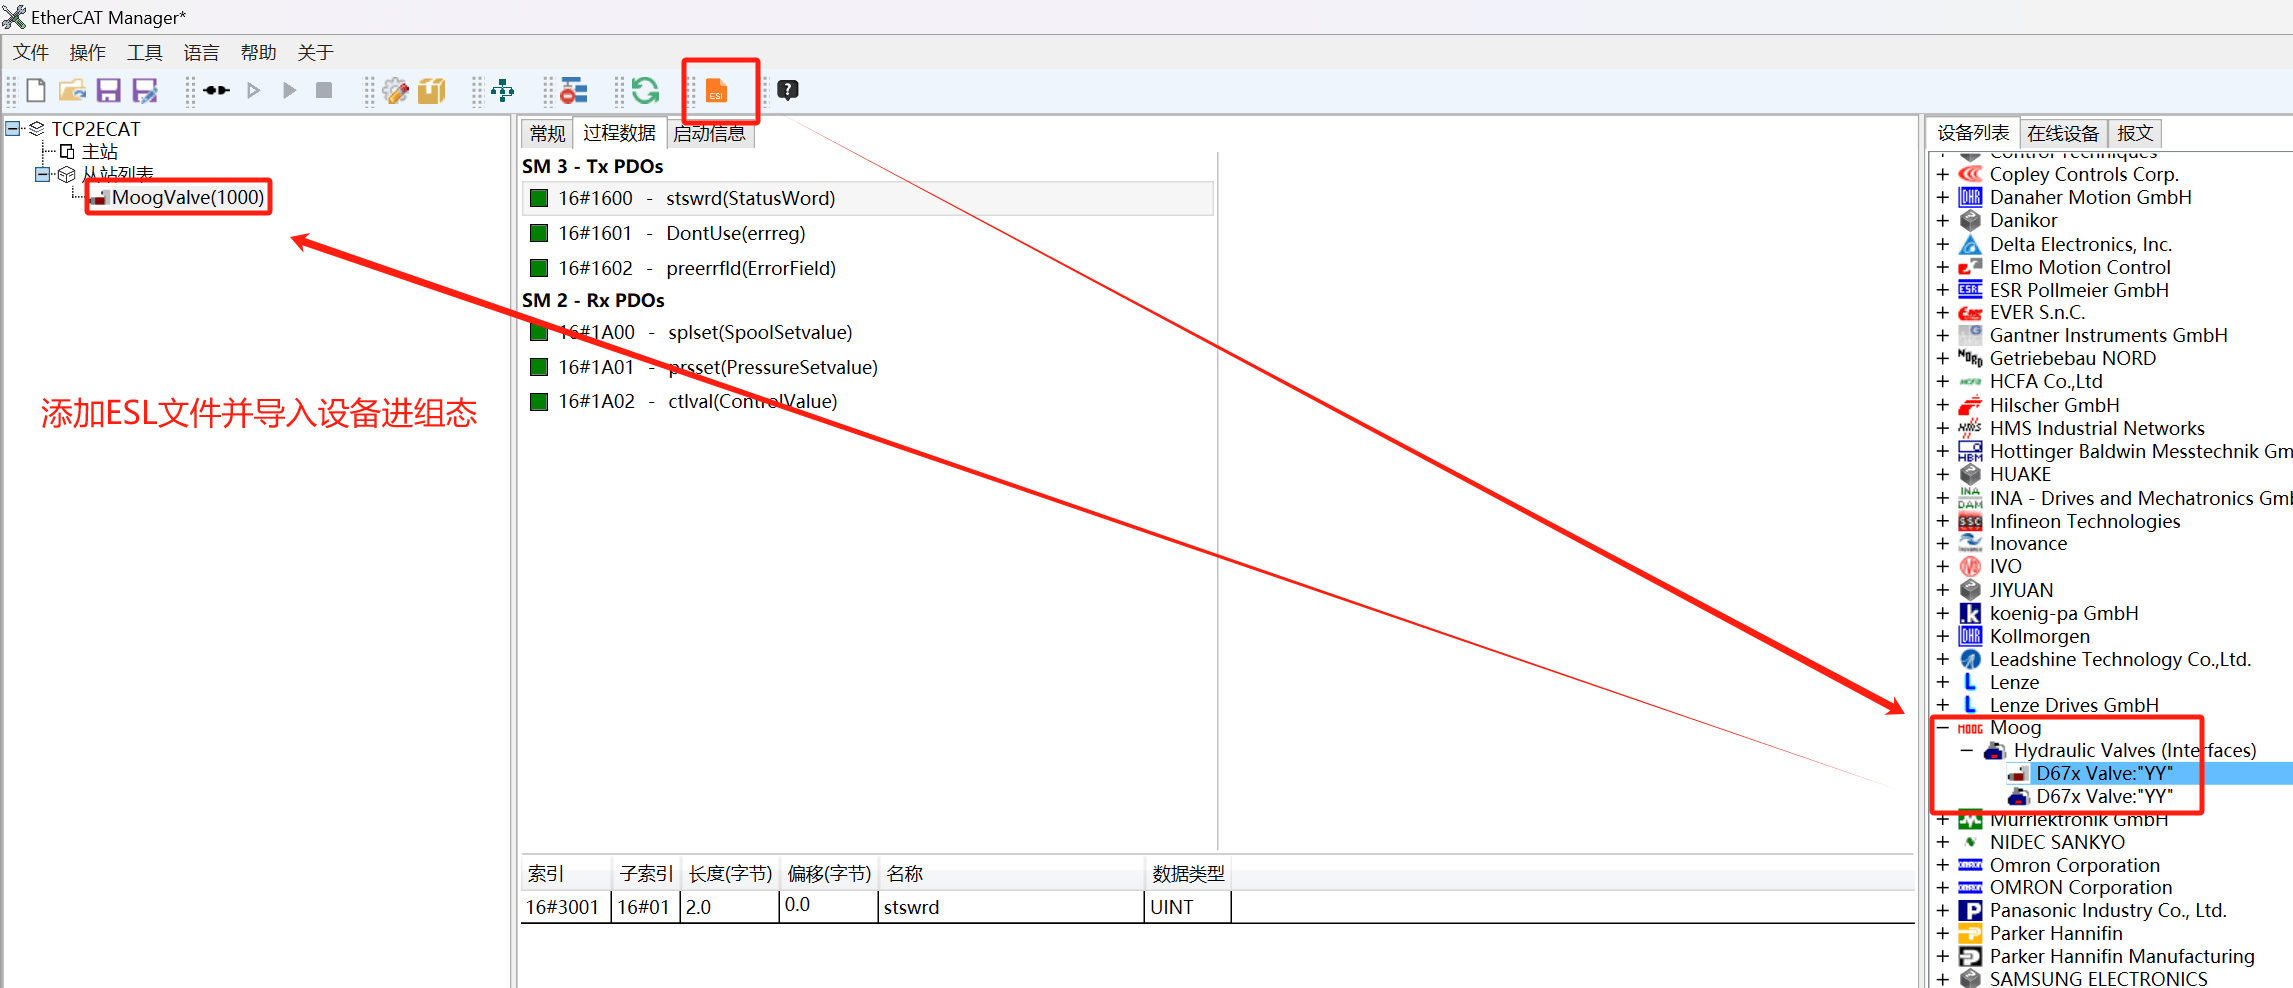Click the stop square button
Viewport: 2293px width, 988px height.
(324, 90)
